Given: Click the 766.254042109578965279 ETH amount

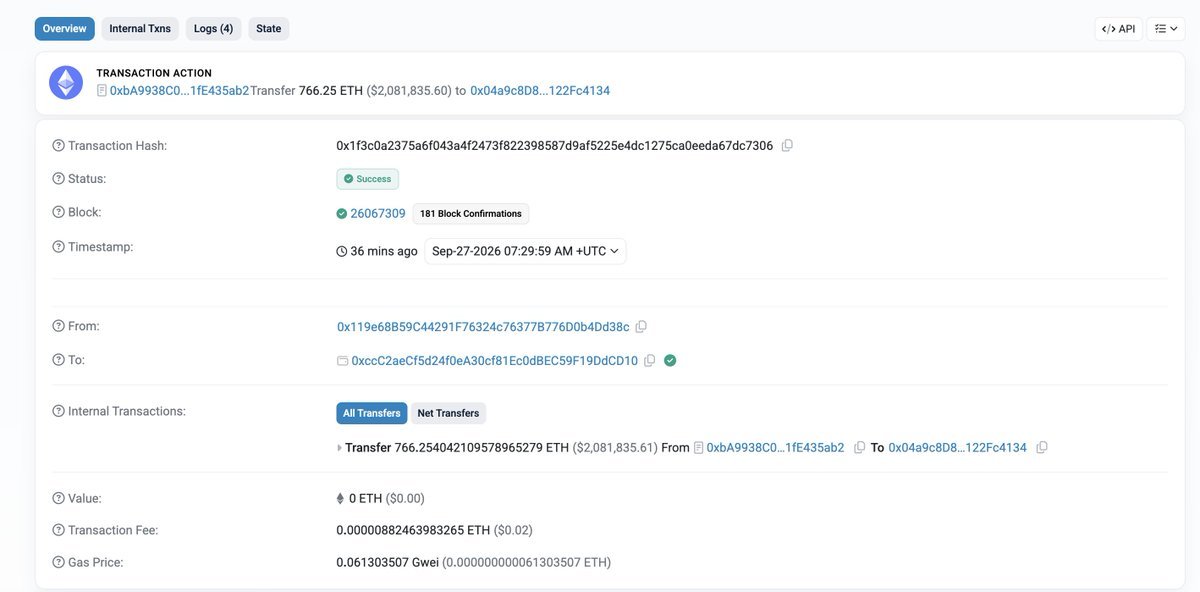Looking at the screenshot, I should click(x=482, y=447).
